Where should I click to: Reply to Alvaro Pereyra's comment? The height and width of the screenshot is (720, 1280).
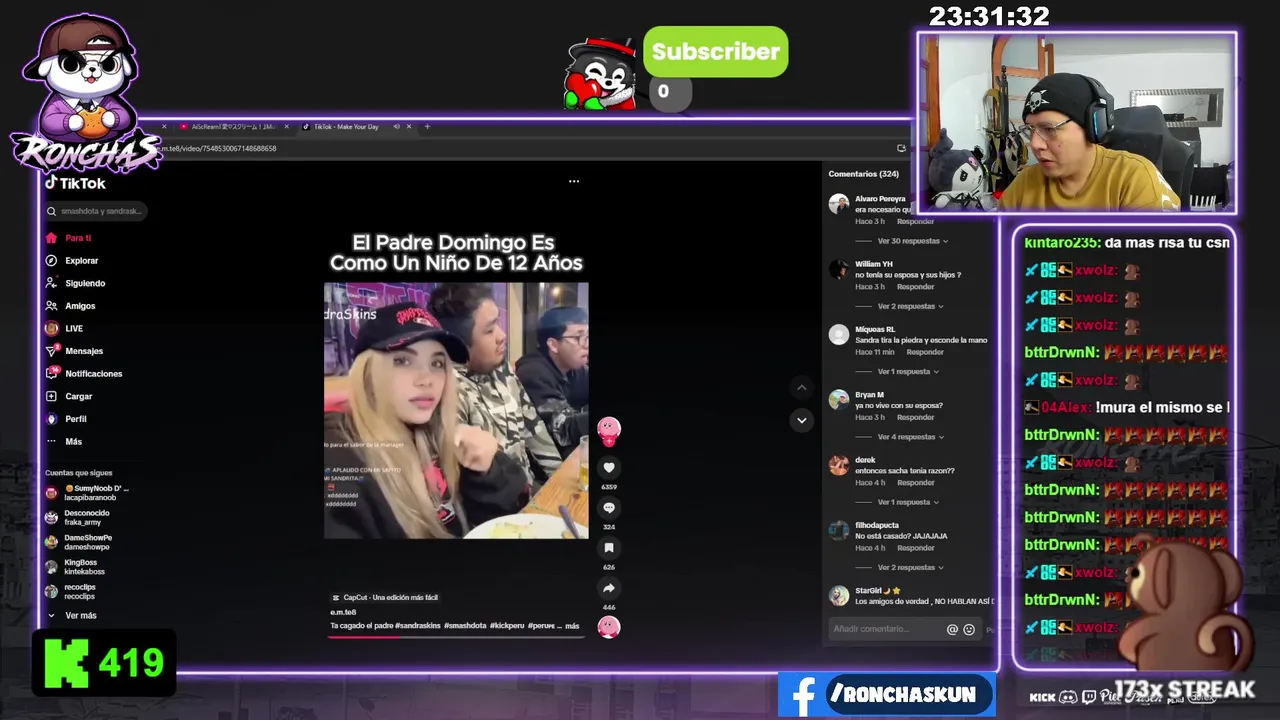pos(915,221)
